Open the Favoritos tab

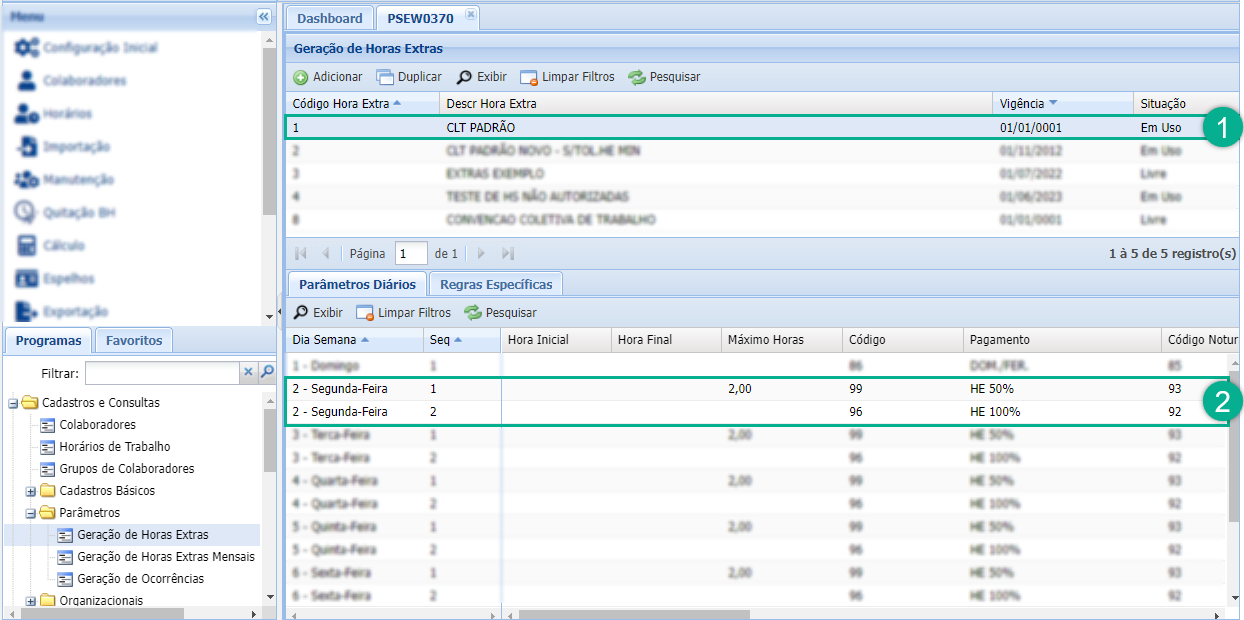point(134,340)
